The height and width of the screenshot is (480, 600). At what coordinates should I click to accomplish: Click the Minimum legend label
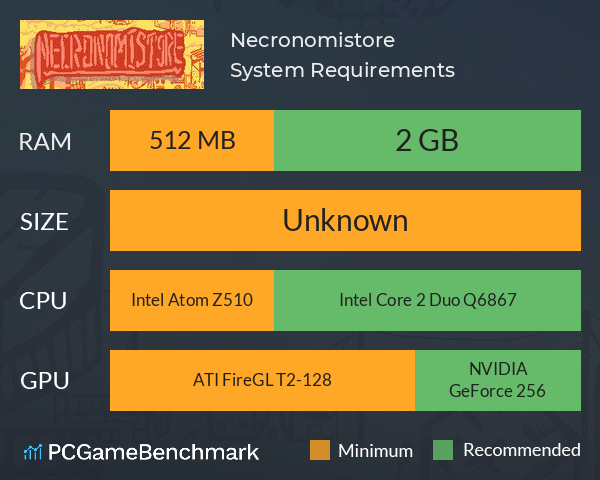click(375, 451)
